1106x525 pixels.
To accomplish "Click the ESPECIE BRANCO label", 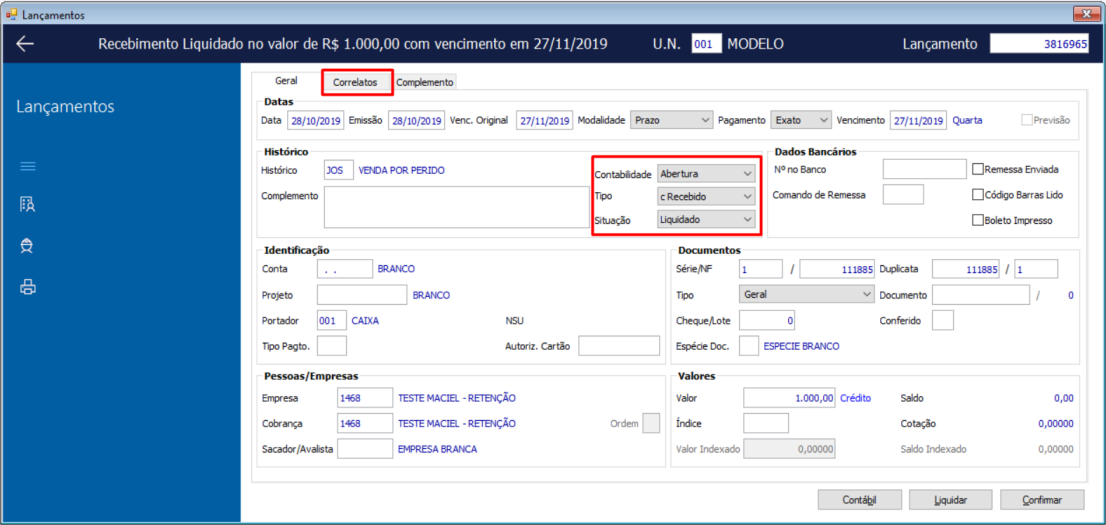I will [803, 346].
